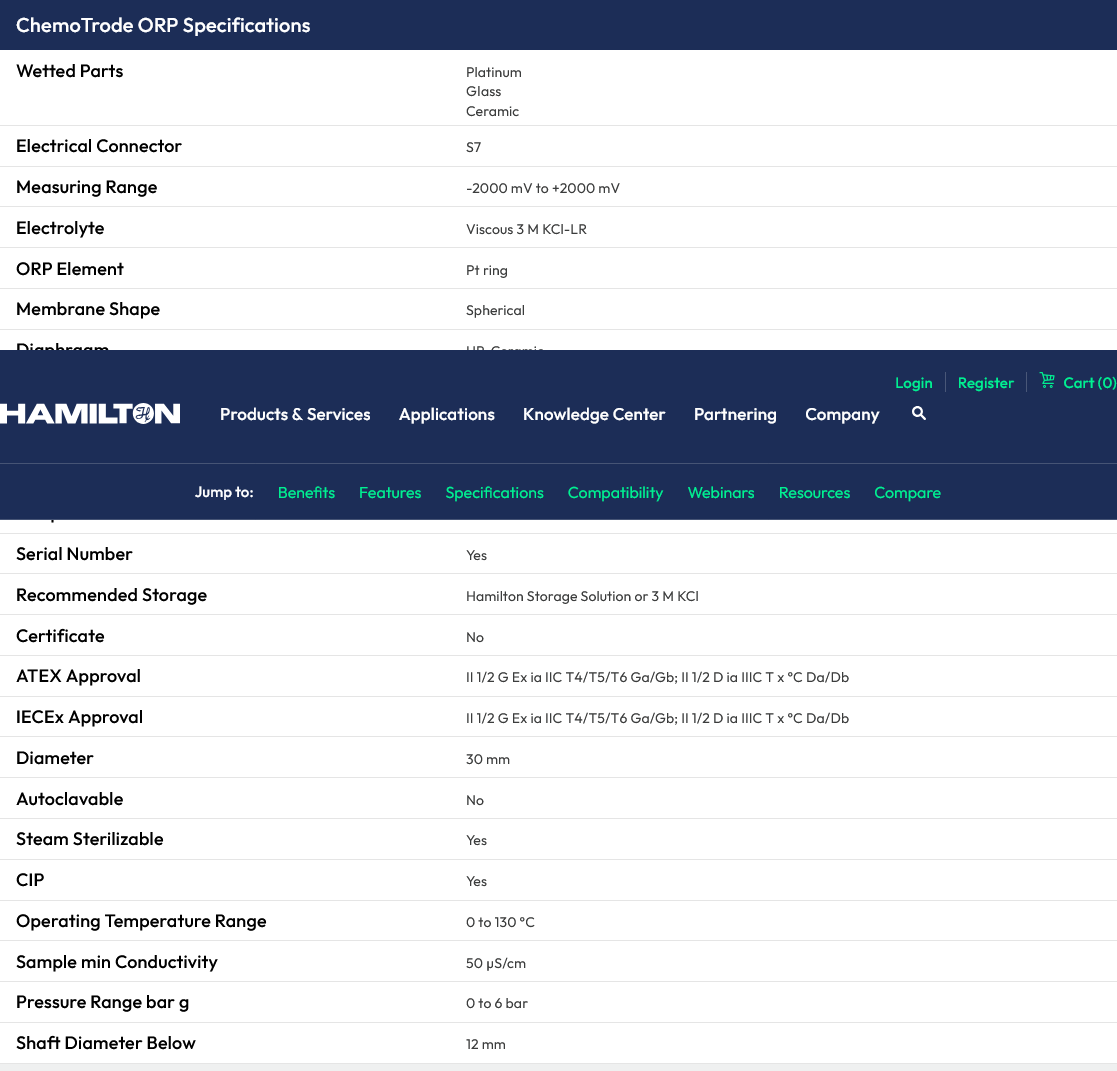
Task: Select the IECEx Approval label
Action: pos(80,717)
